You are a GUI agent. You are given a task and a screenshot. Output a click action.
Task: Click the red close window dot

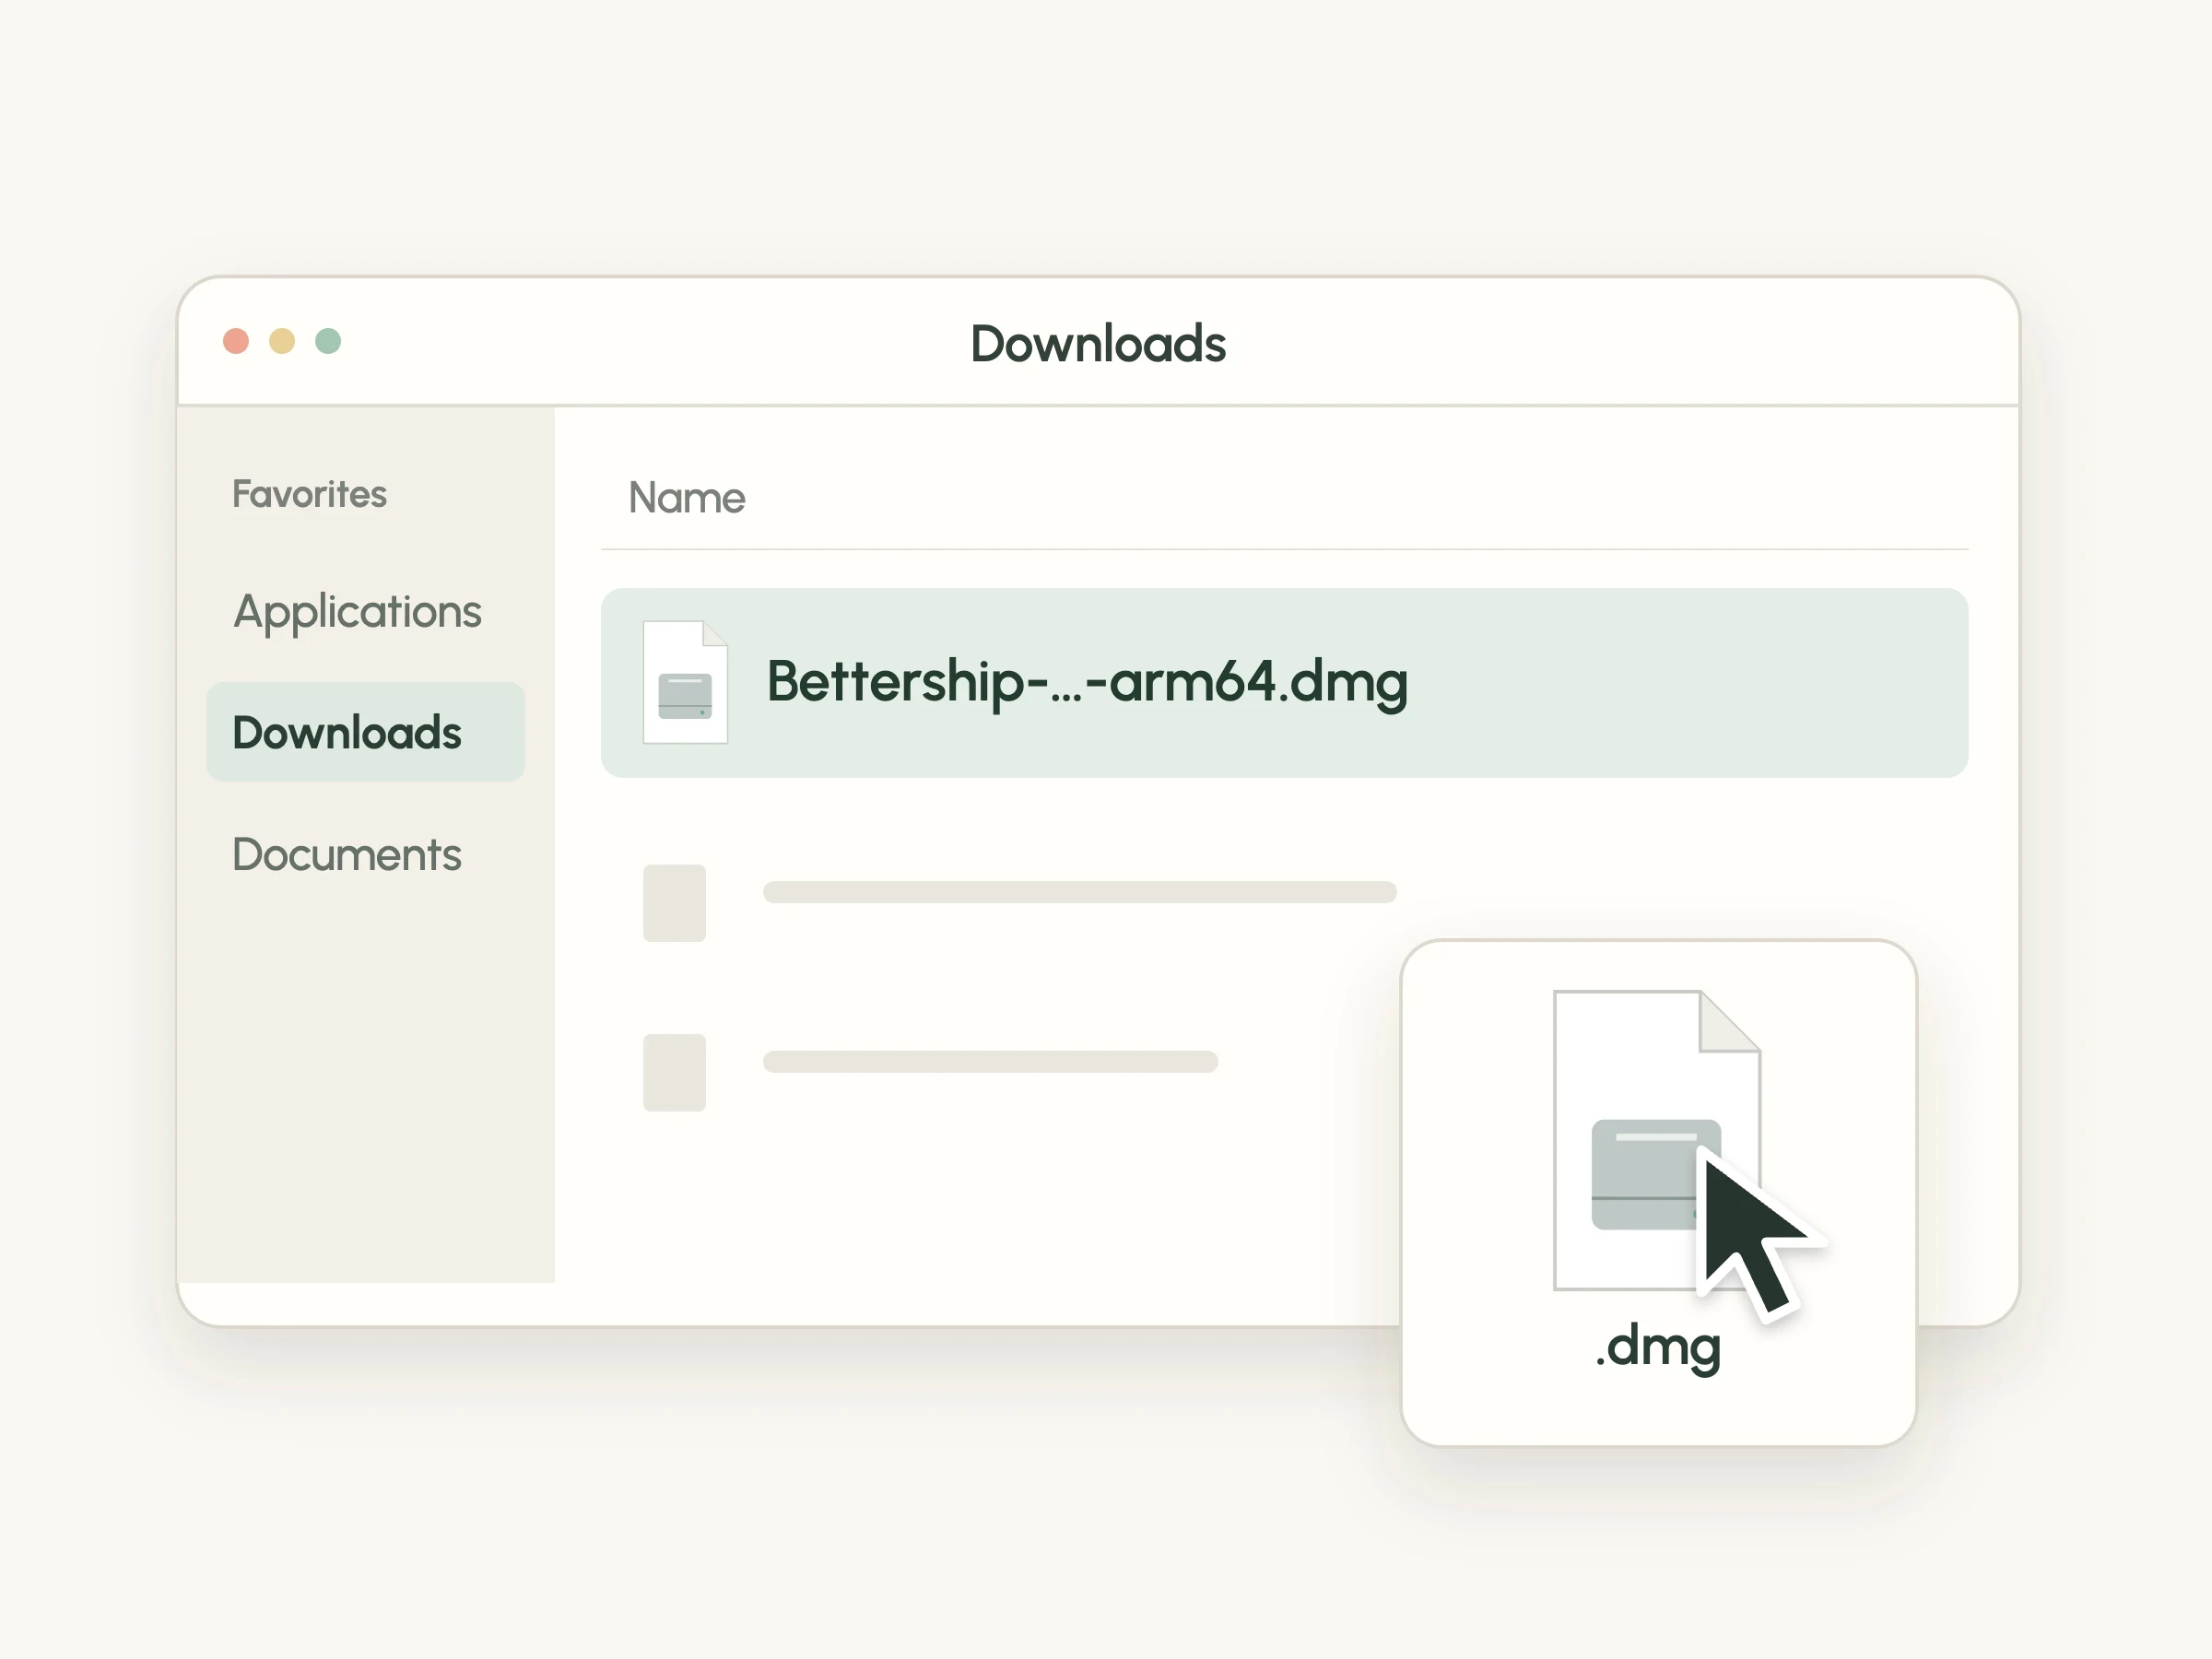(236, 341)
